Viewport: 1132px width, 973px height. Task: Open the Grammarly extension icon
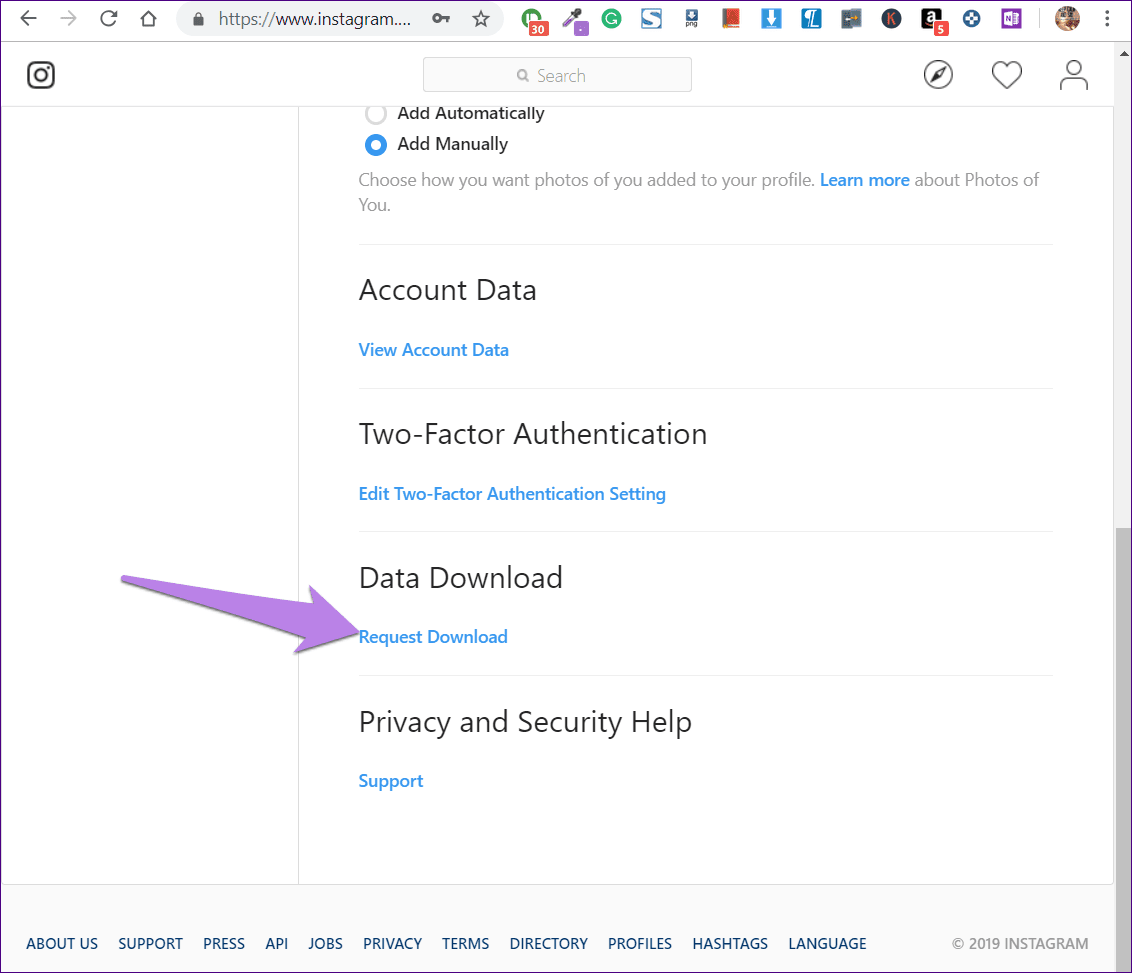(x=611, y=19)
